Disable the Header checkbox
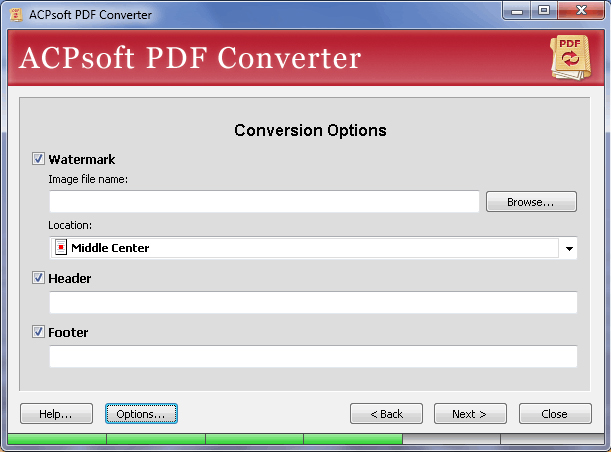 39,278
